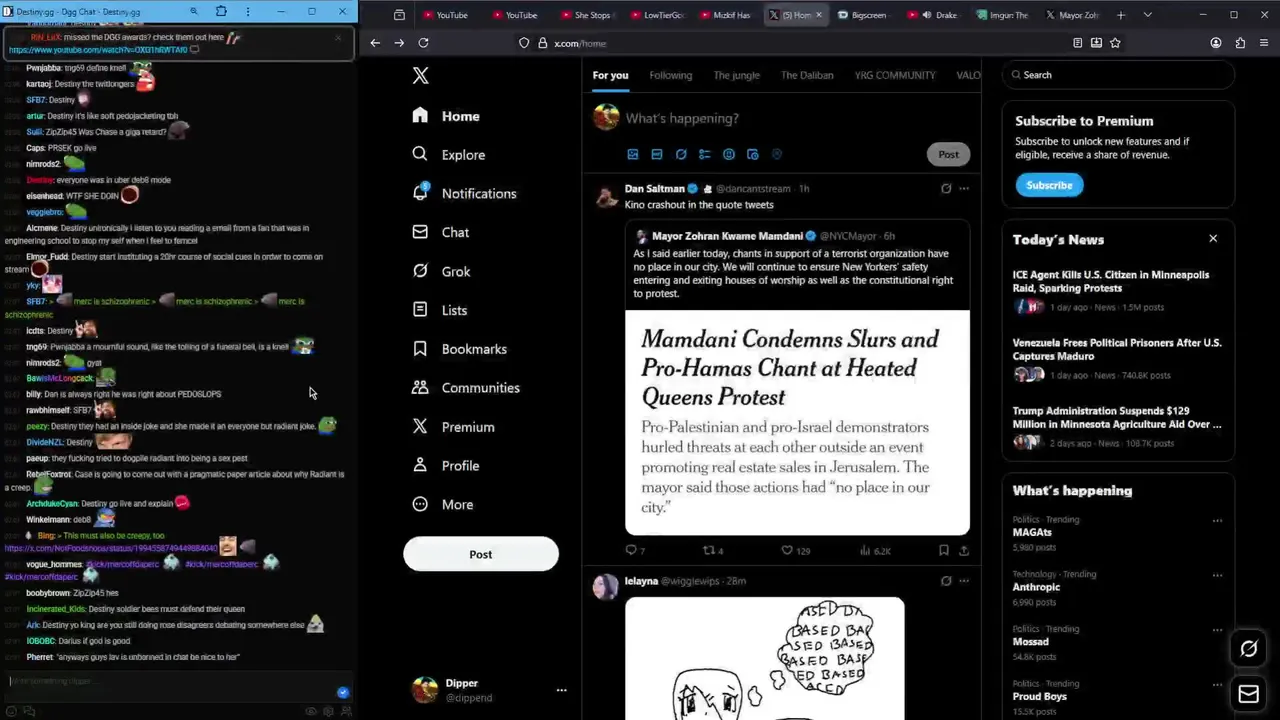Bookmark Dan Saltman's post

944,550
